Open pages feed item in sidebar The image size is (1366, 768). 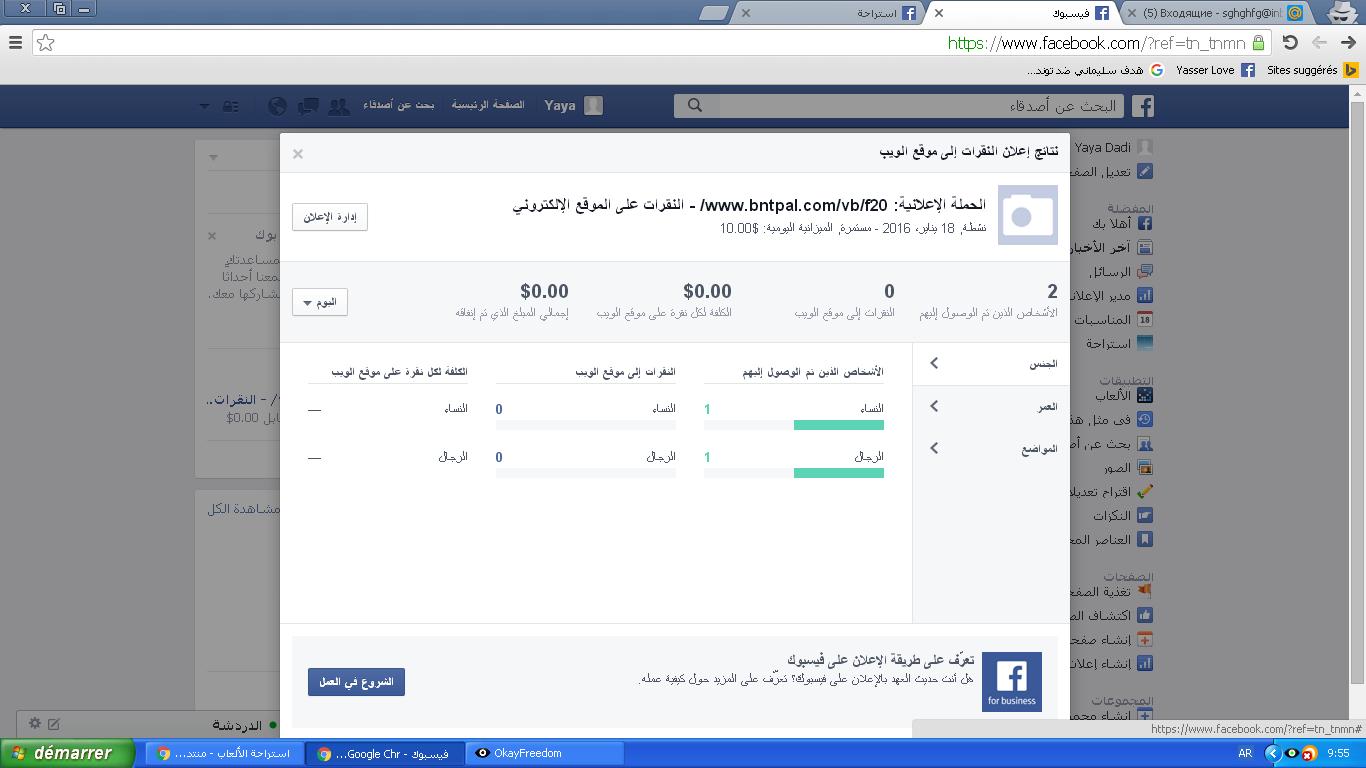click(x=1113, y=591)
